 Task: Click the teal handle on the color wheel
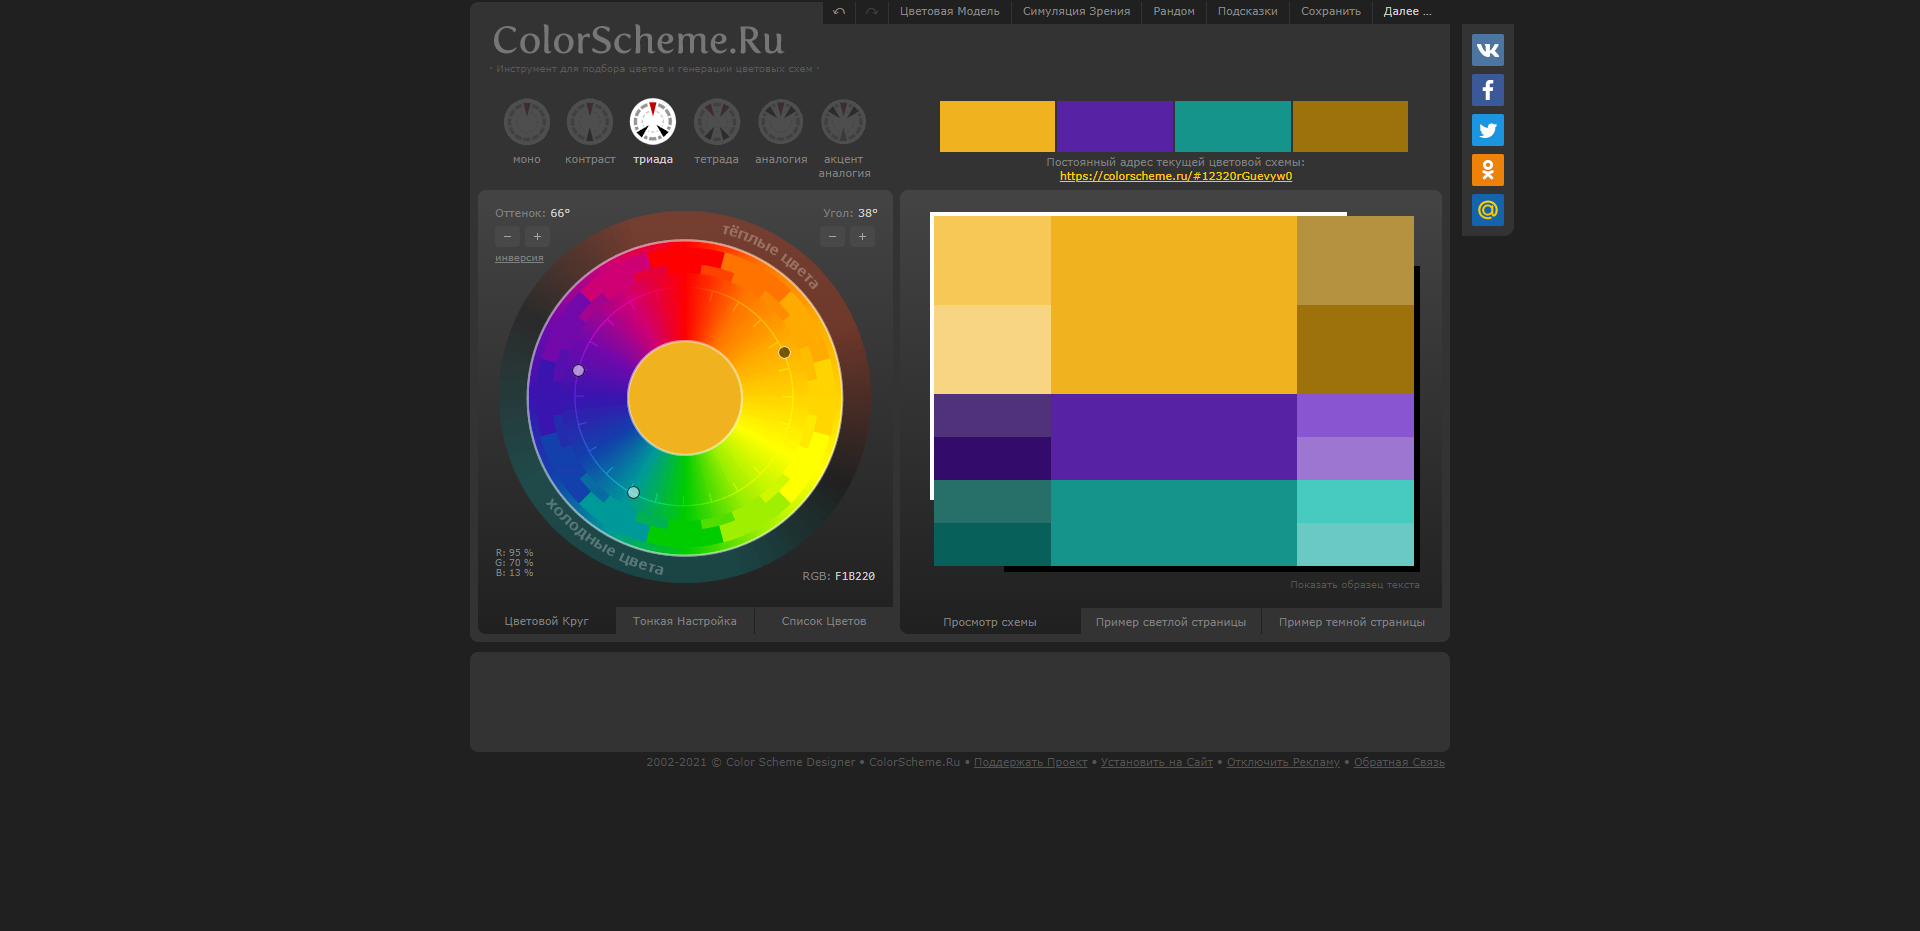(633, 492)
